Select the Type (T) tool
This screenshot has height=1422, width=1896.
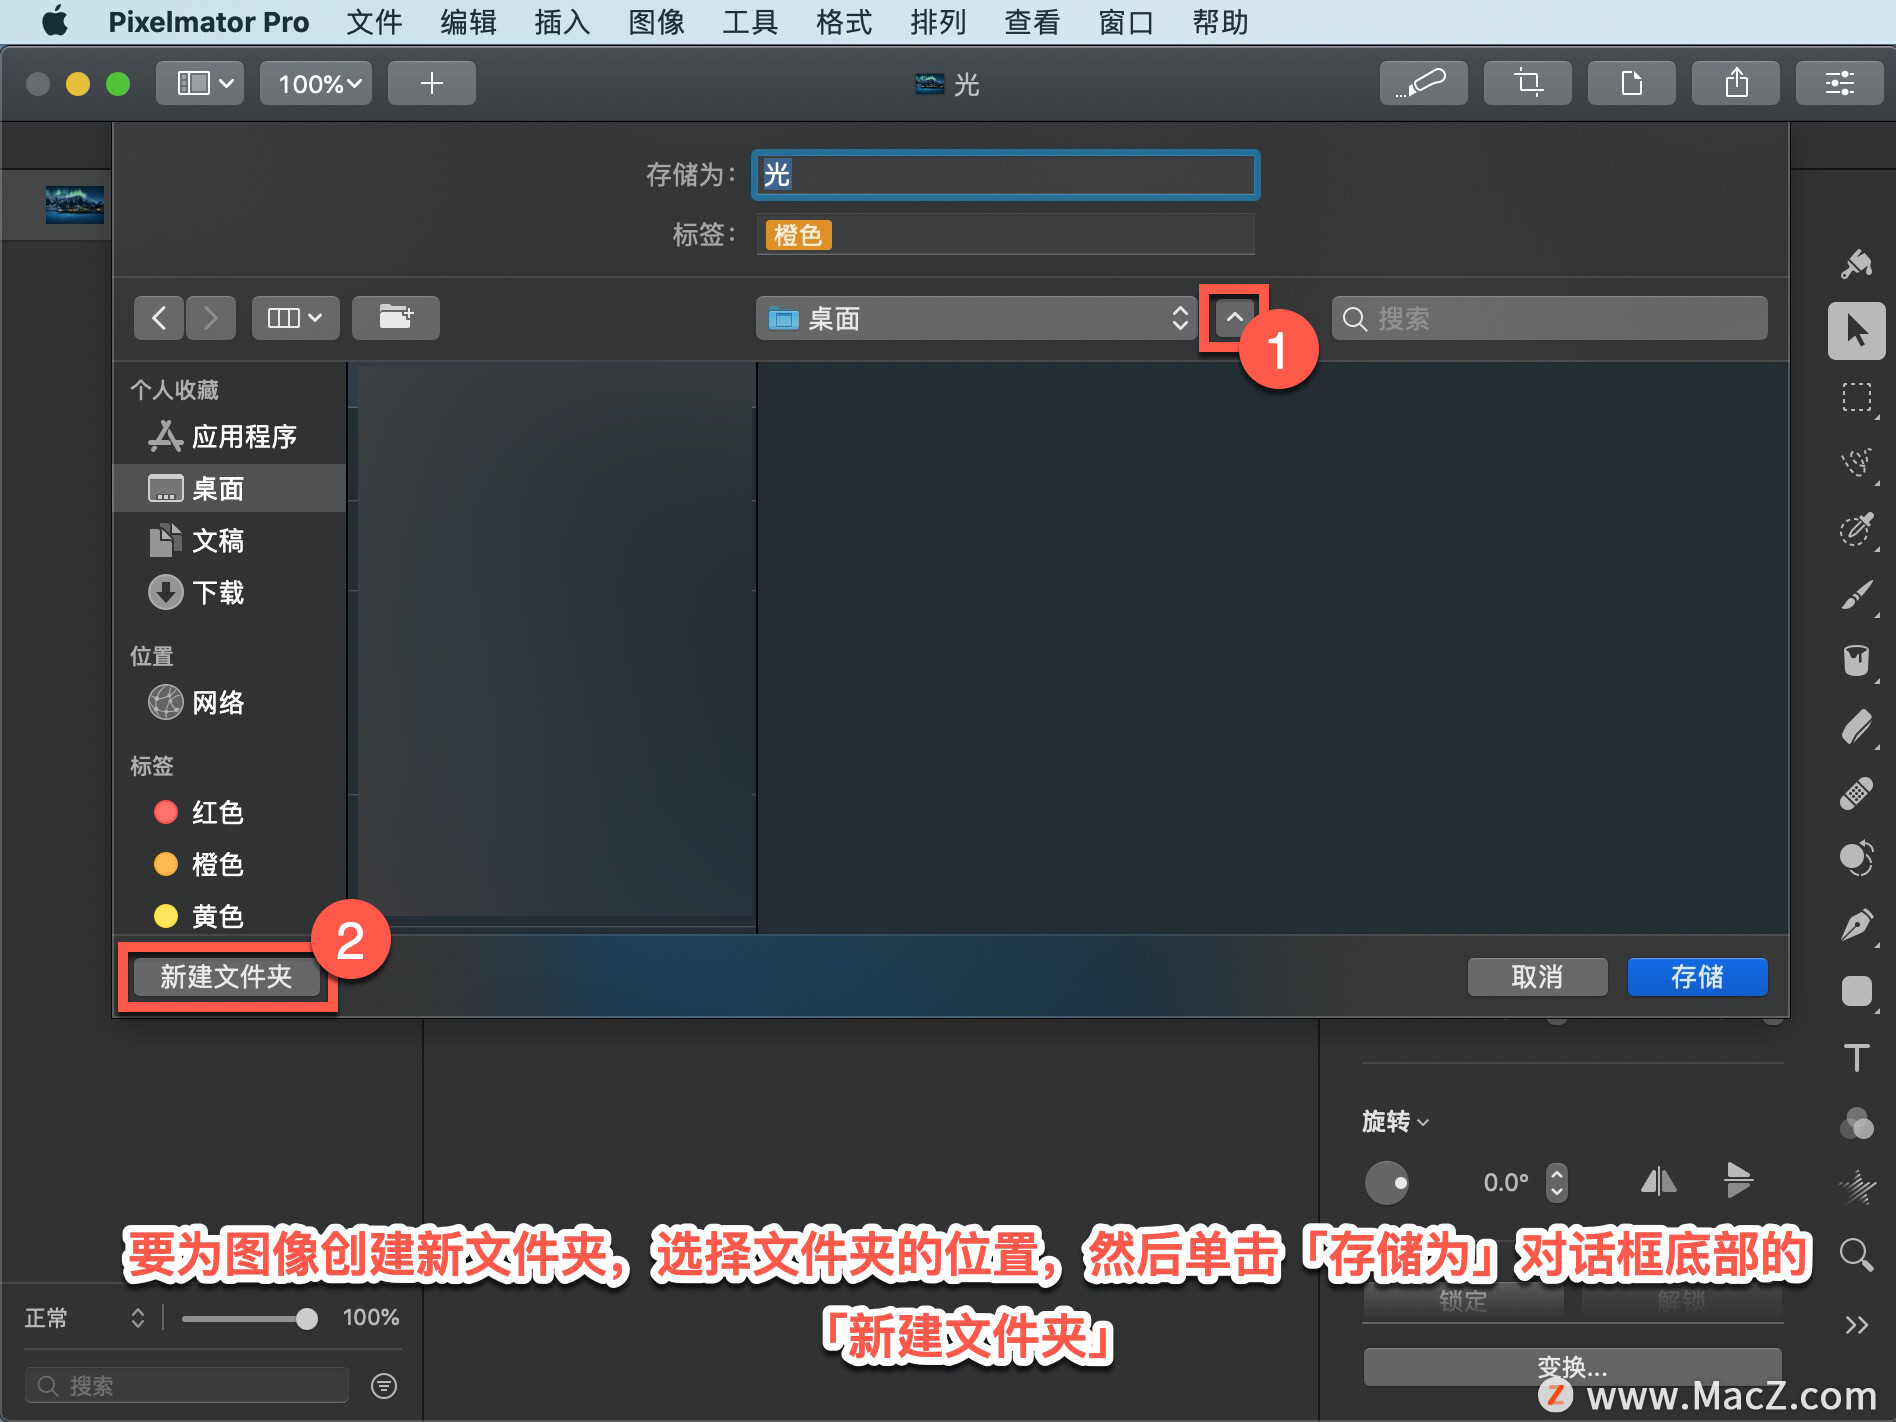click(x=1857, y=1057)
